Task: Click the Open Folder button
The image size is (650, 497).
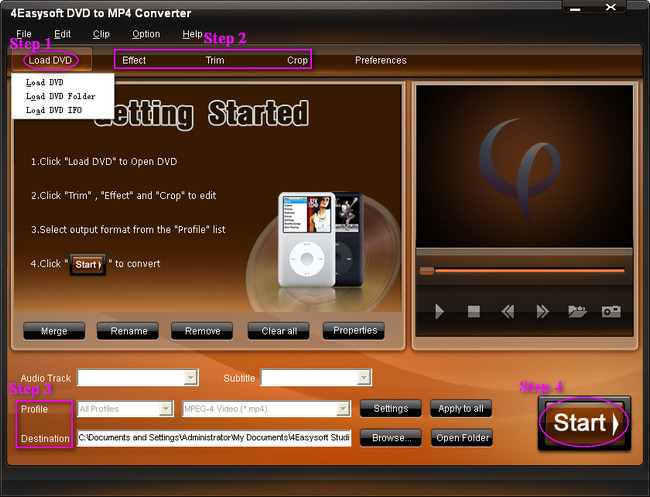Action: coord(462,438)
